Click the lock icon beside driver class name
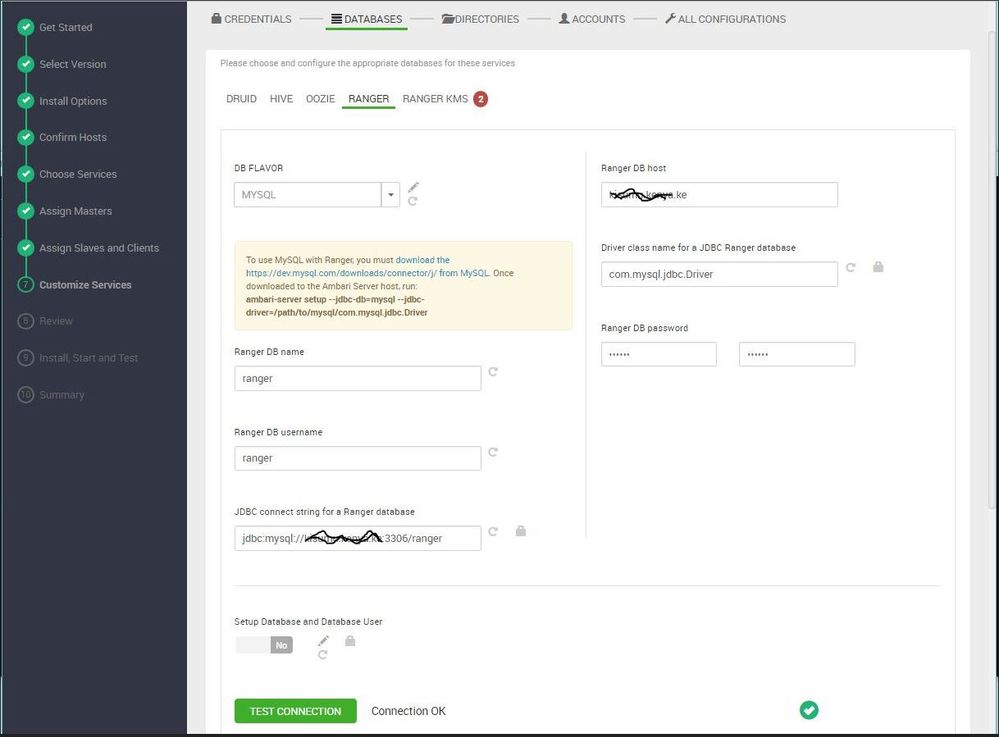This screenshot has width=999, height=737. [878, 267]
